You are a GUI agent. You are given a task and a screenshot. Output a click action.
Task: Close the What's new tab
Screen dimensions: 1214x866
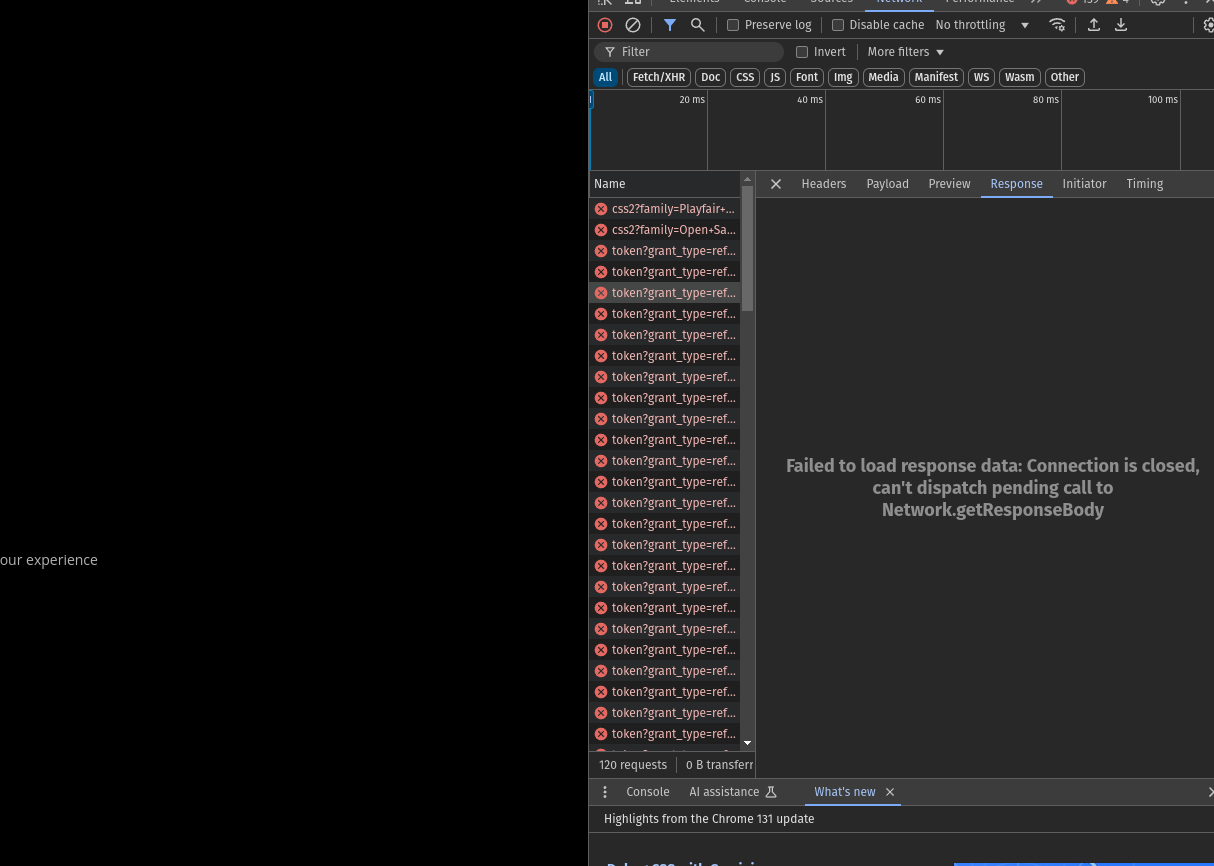[890, 792]
